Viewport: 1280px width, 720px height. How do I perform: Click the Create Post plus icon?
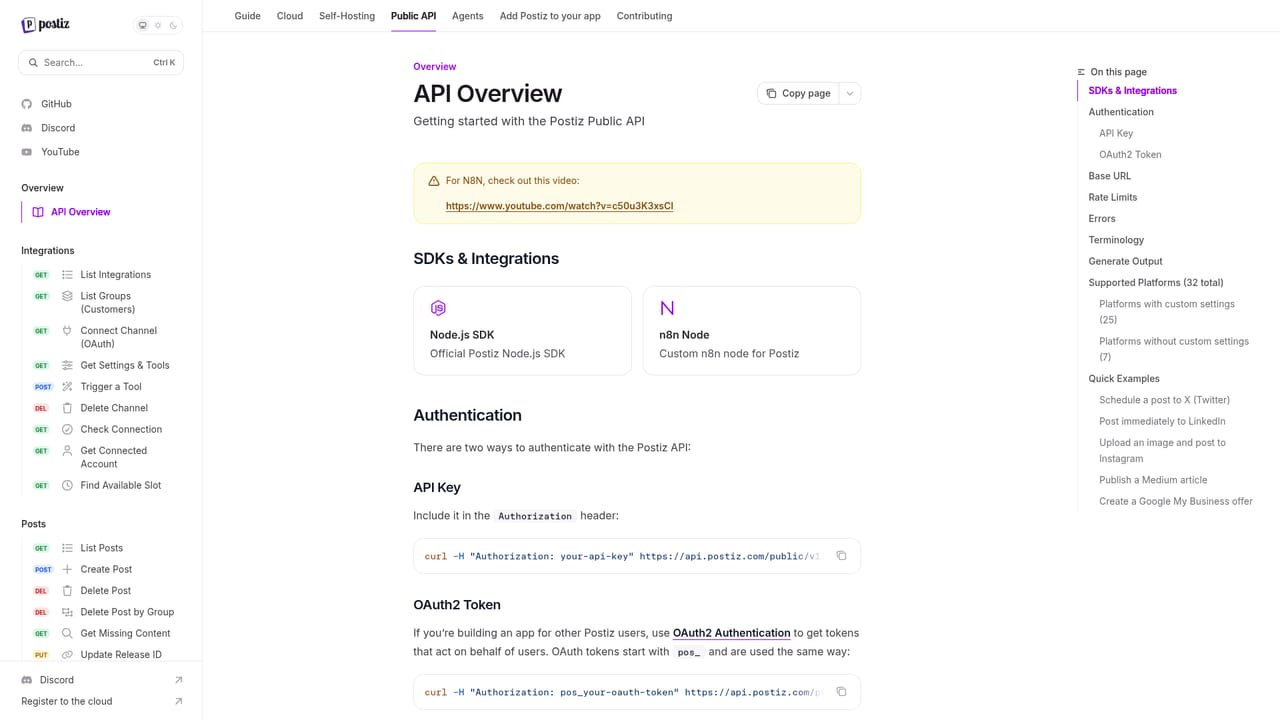(x=67, y=569)
